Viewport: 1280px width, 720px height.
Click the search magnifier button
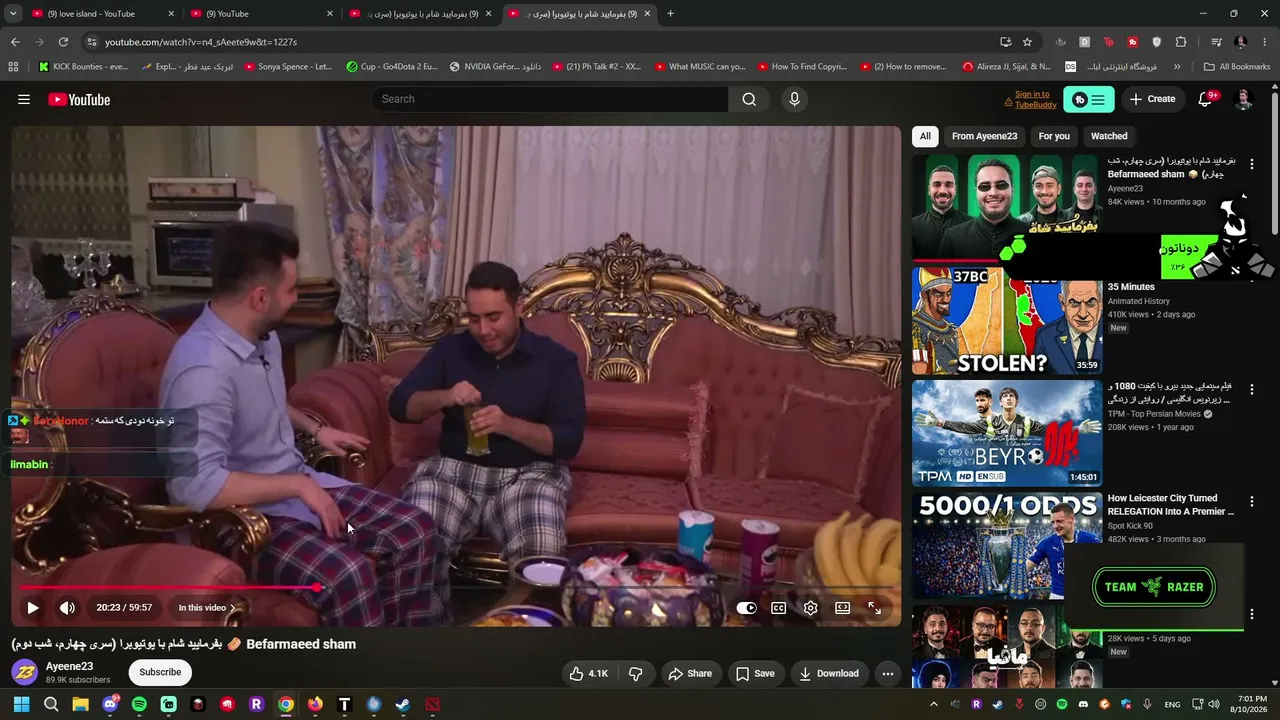pyautogui.click(x=749, y=99)
